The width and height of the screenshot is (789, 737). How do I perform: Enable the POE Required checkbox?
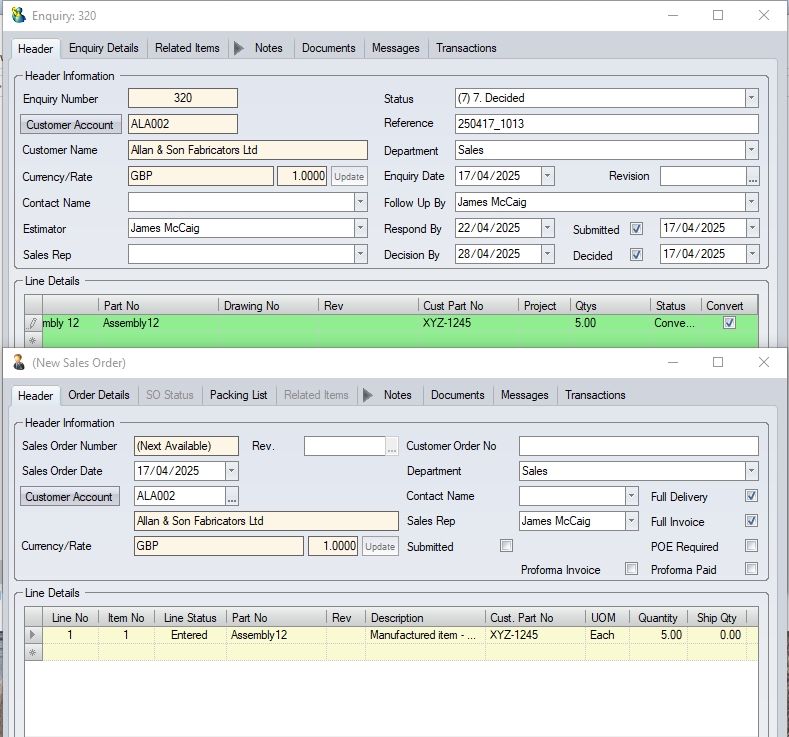coord(751,546)
